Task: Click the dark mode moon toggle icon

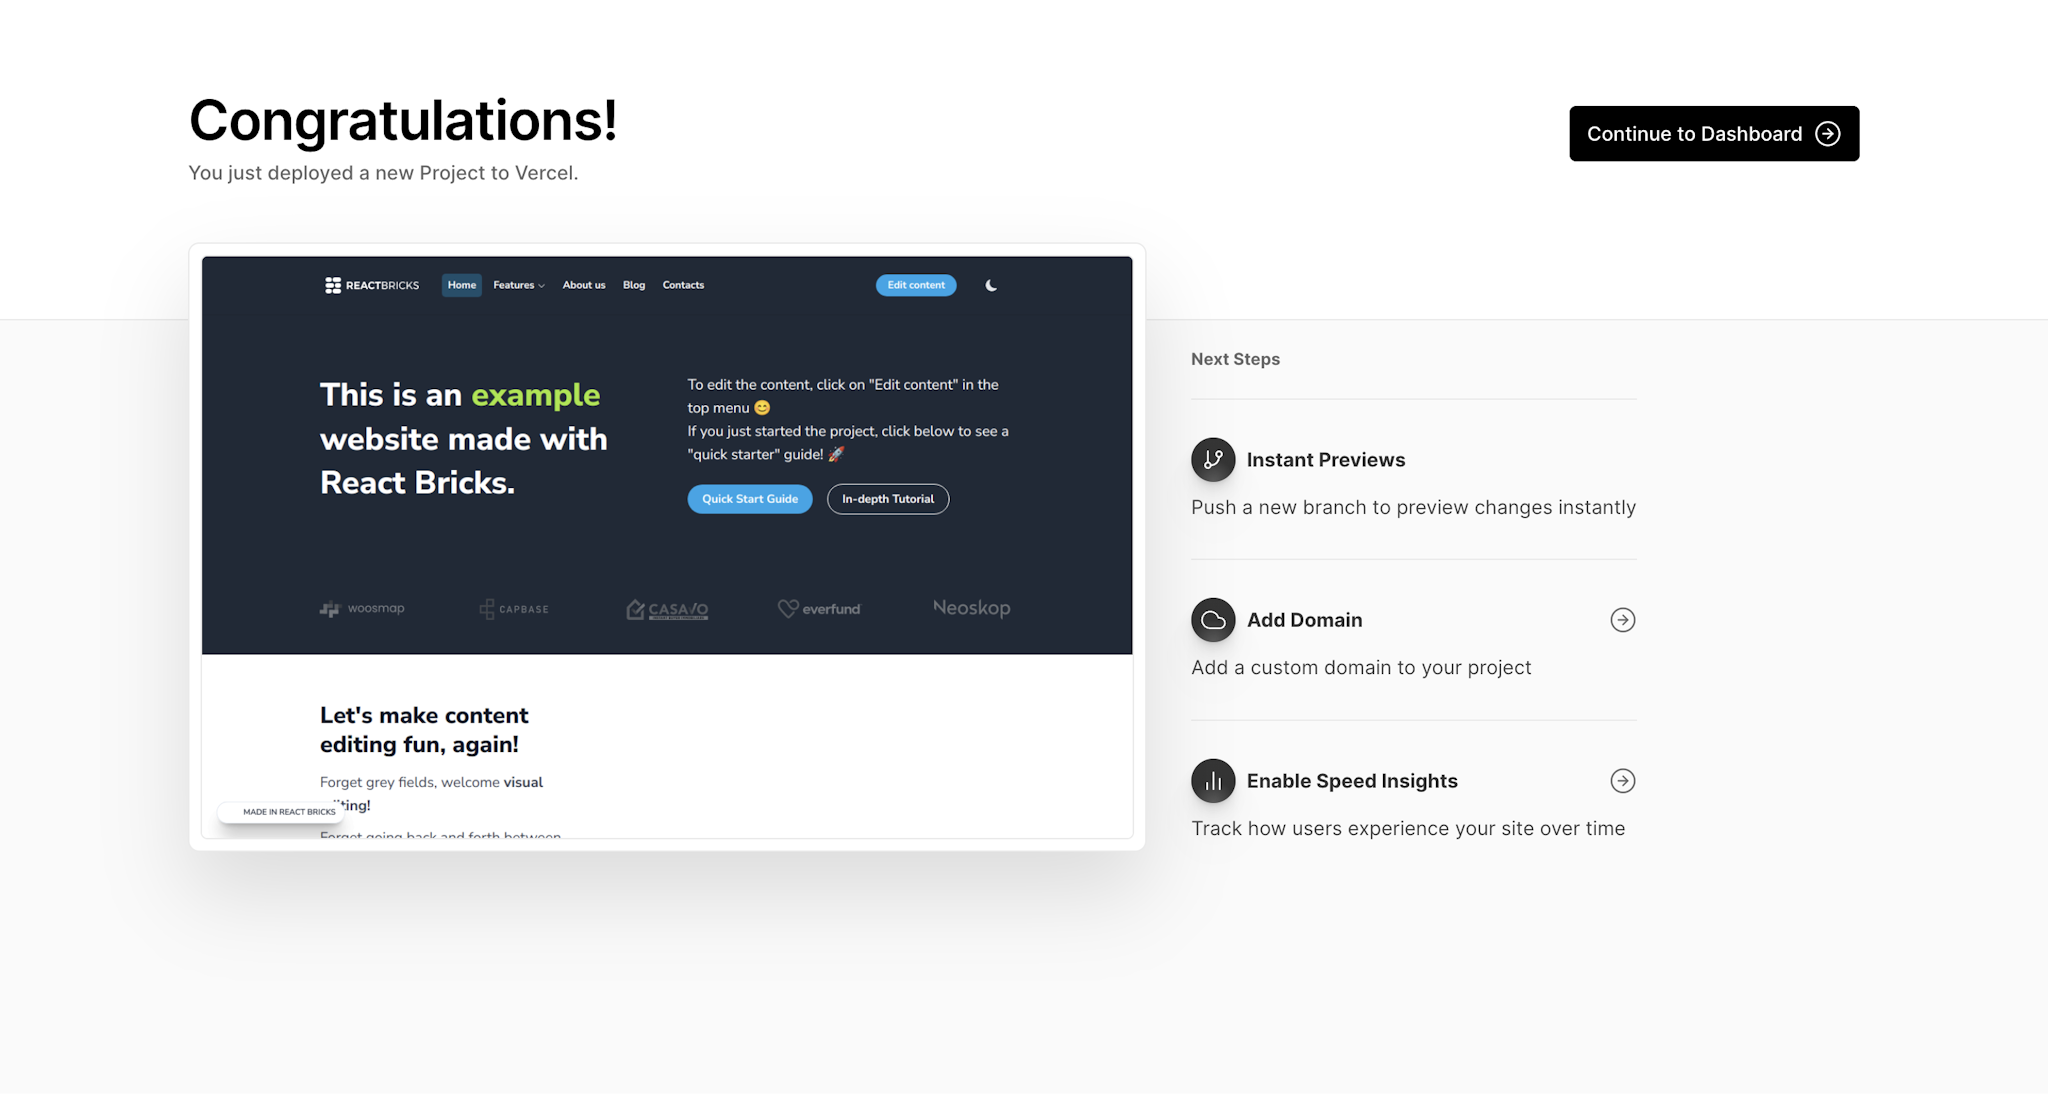Action: [989, 286]
